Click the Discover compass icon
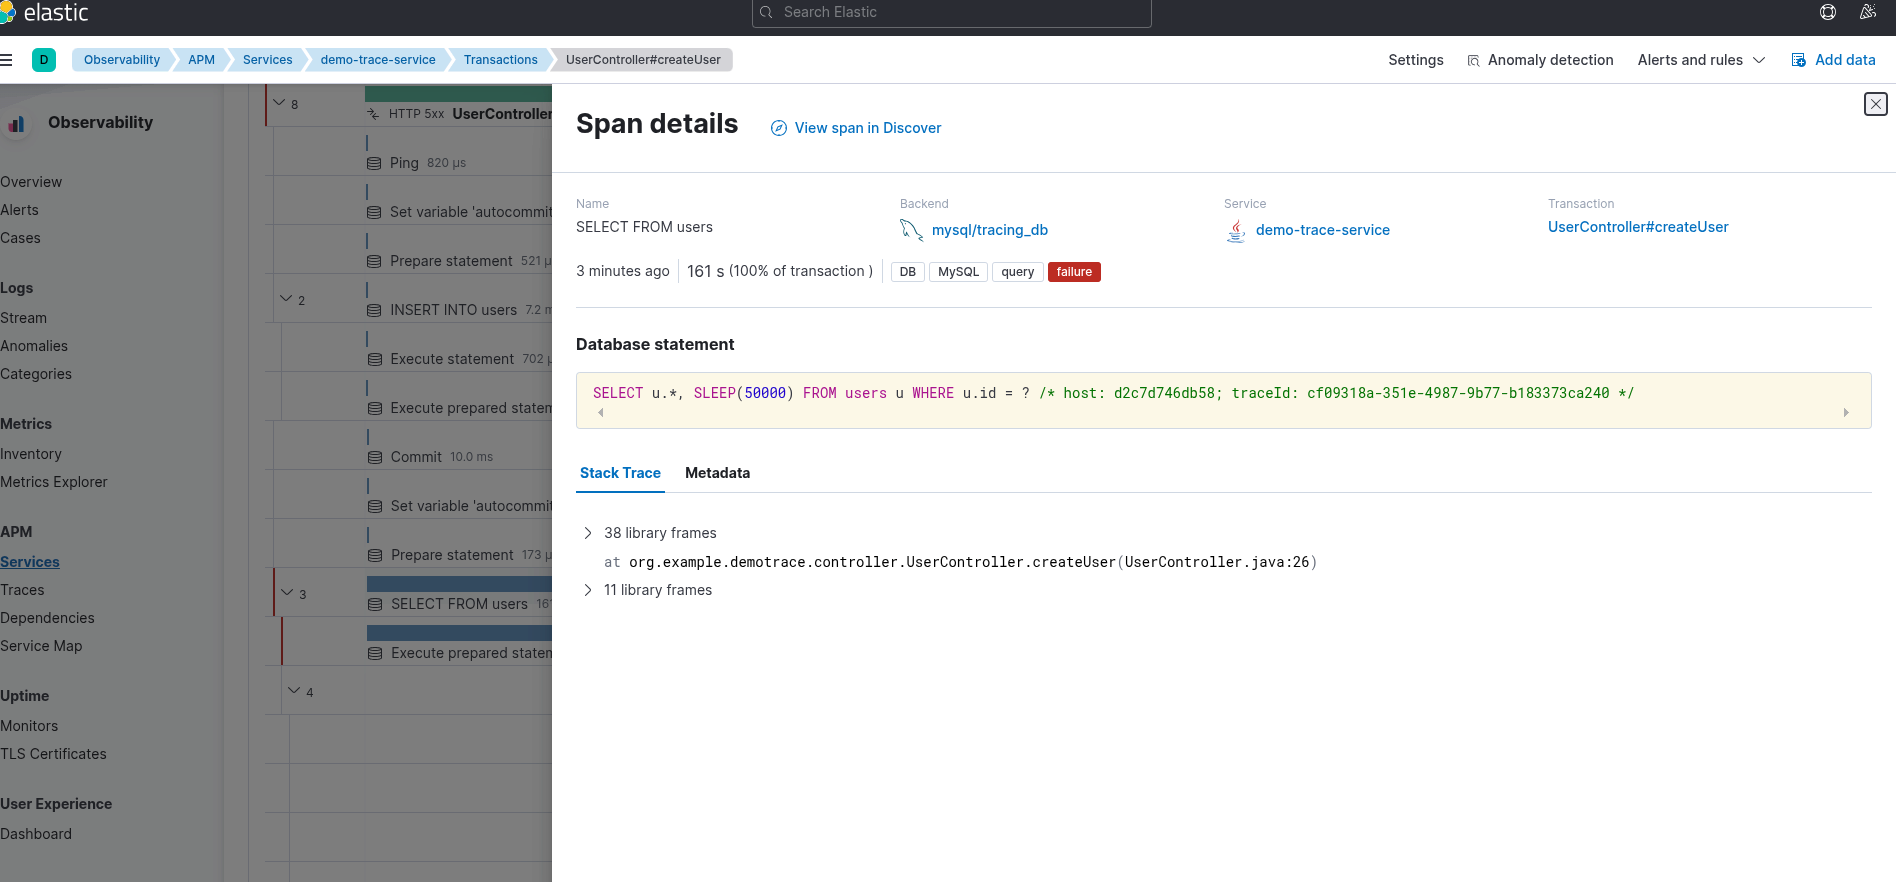 point(779,128)
